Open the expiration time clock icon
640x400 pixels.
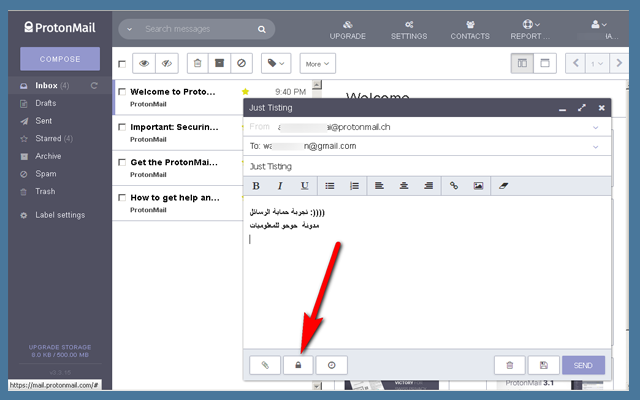[x=331, y=365]
